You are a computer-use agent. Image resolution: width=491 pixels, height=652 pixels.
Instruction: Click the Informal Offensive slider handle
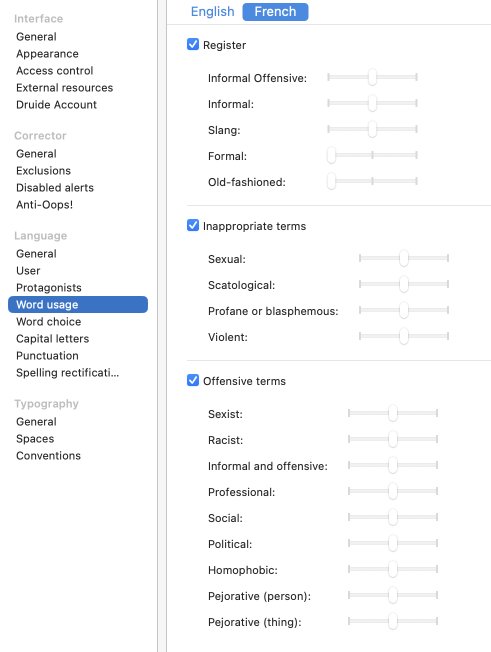[x=372, y=77]
